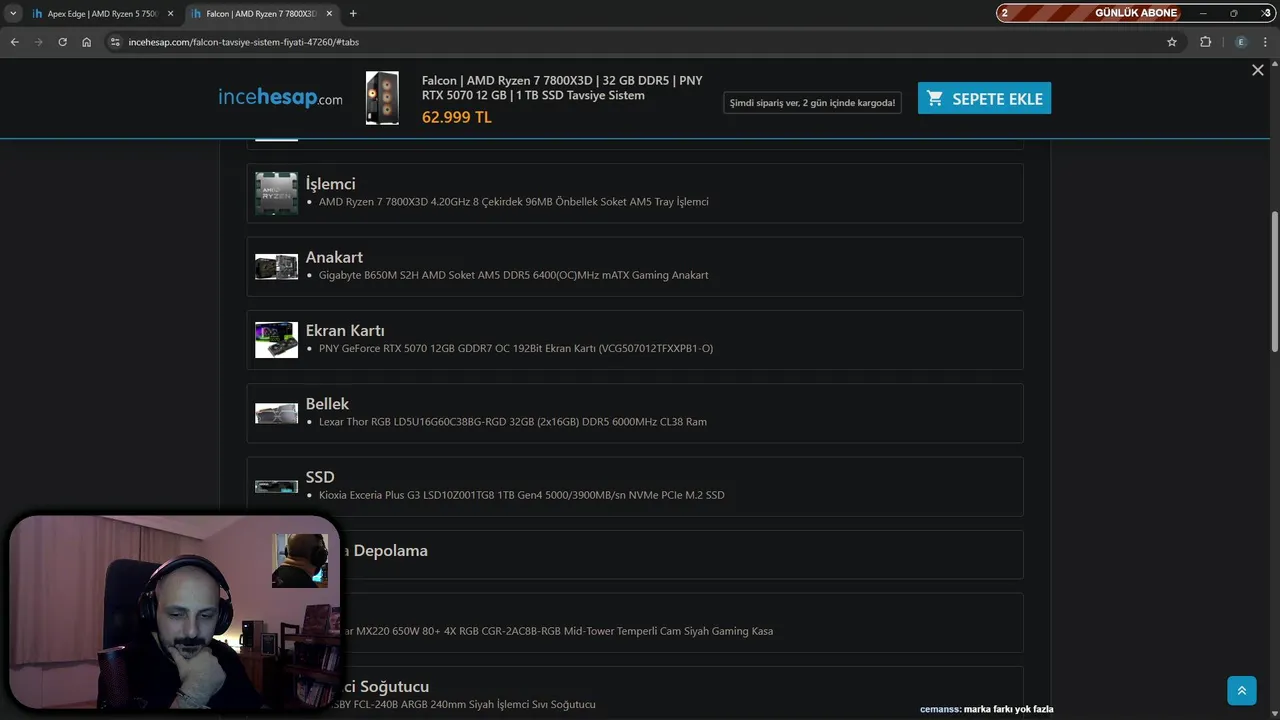Image resolution: width=1280 pixels, height=720 pixels.
Task: Open the İşlemci processor thumbnail
Action: click(x=276, y=193)
